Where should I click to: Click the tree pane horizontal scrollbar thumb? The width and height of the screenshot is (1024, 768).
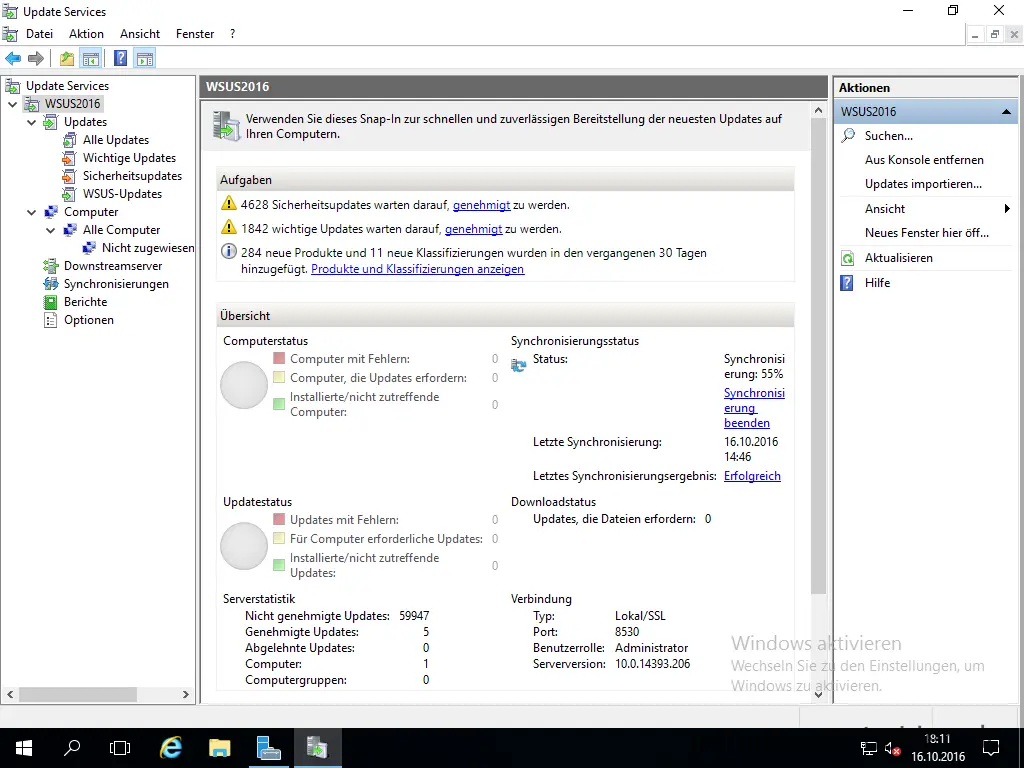click(78, 694)
